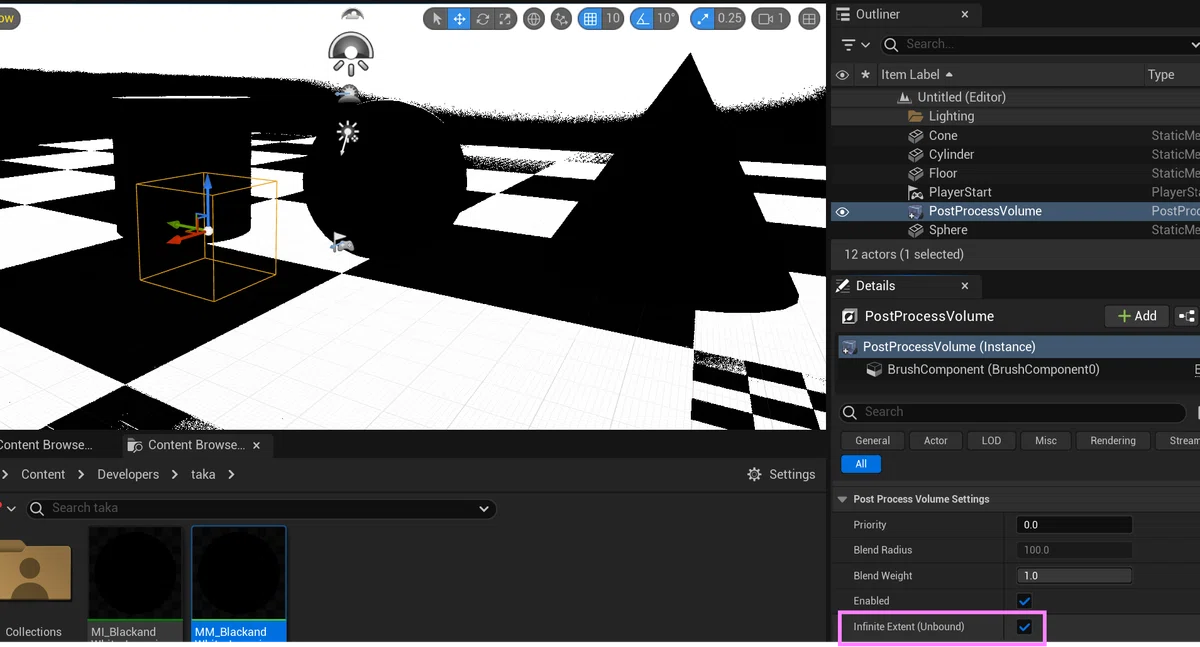Click the Blend Weight value slider field
Screen dimensions: 1200x647
click(1074, 576)
